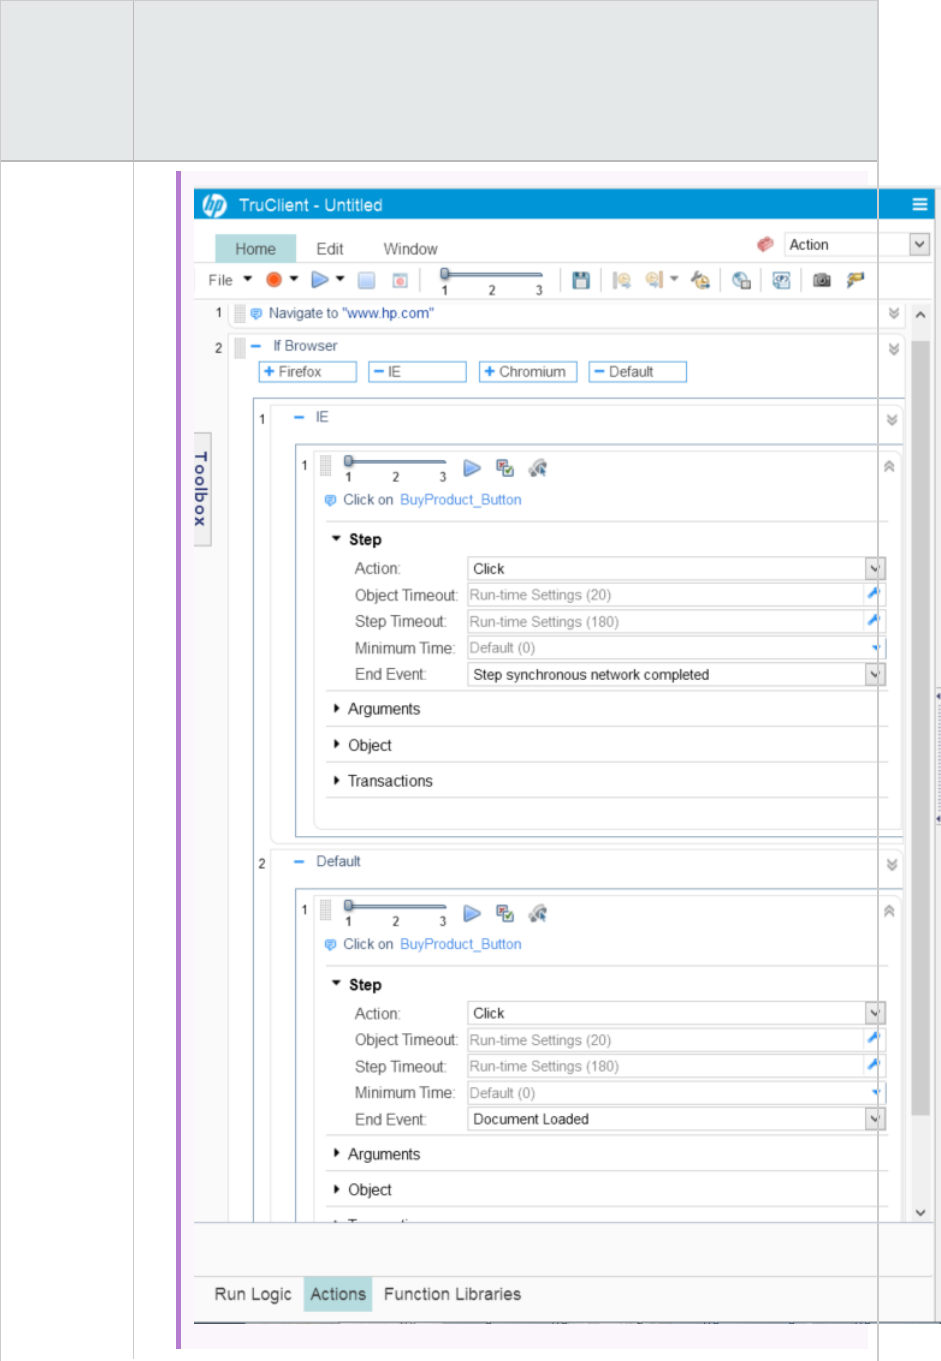Collapse the Step section in IE step
This screenshot has height=1361, width=941.
coord(336,538)
